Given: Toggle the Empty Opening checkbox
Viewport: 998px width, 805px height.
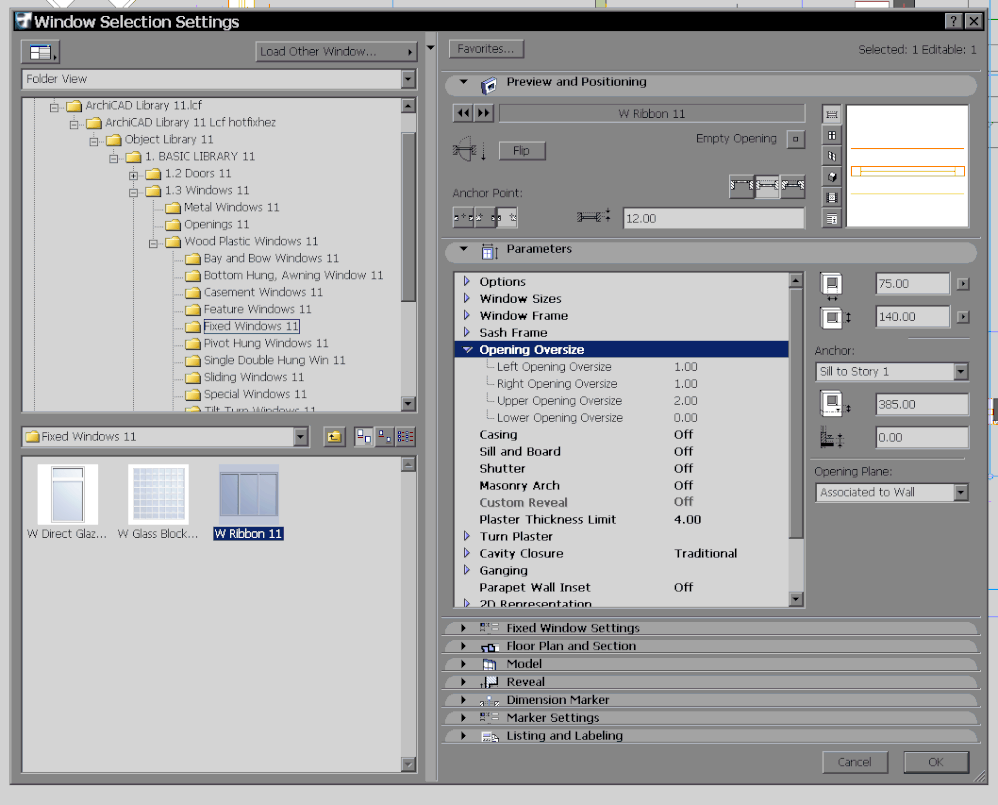Looking at the screenshot, I should pyautogui.click(x=795, y=139).
